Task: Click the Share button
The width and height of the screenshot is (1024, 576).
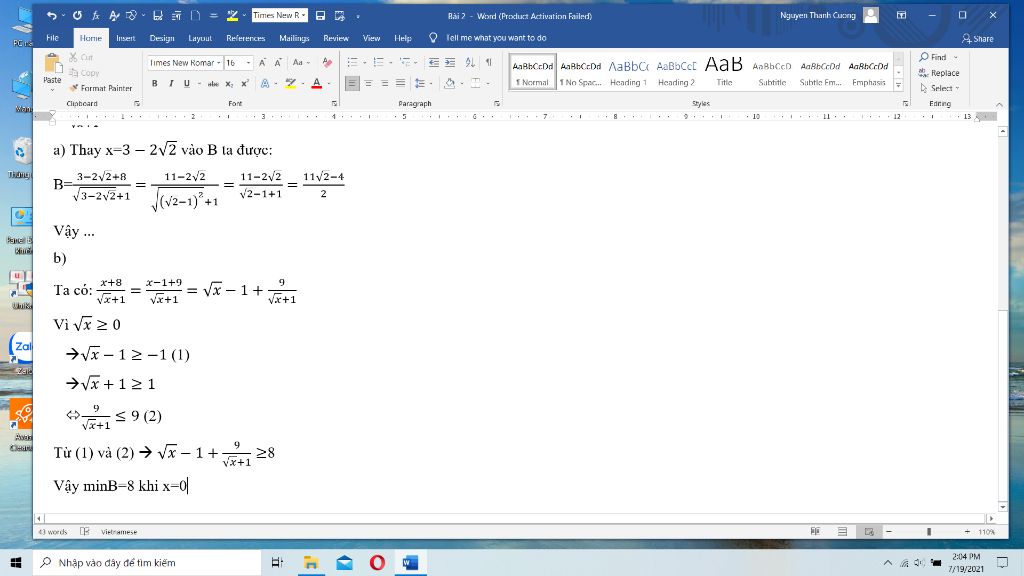Action: click(x=978, y=39)
